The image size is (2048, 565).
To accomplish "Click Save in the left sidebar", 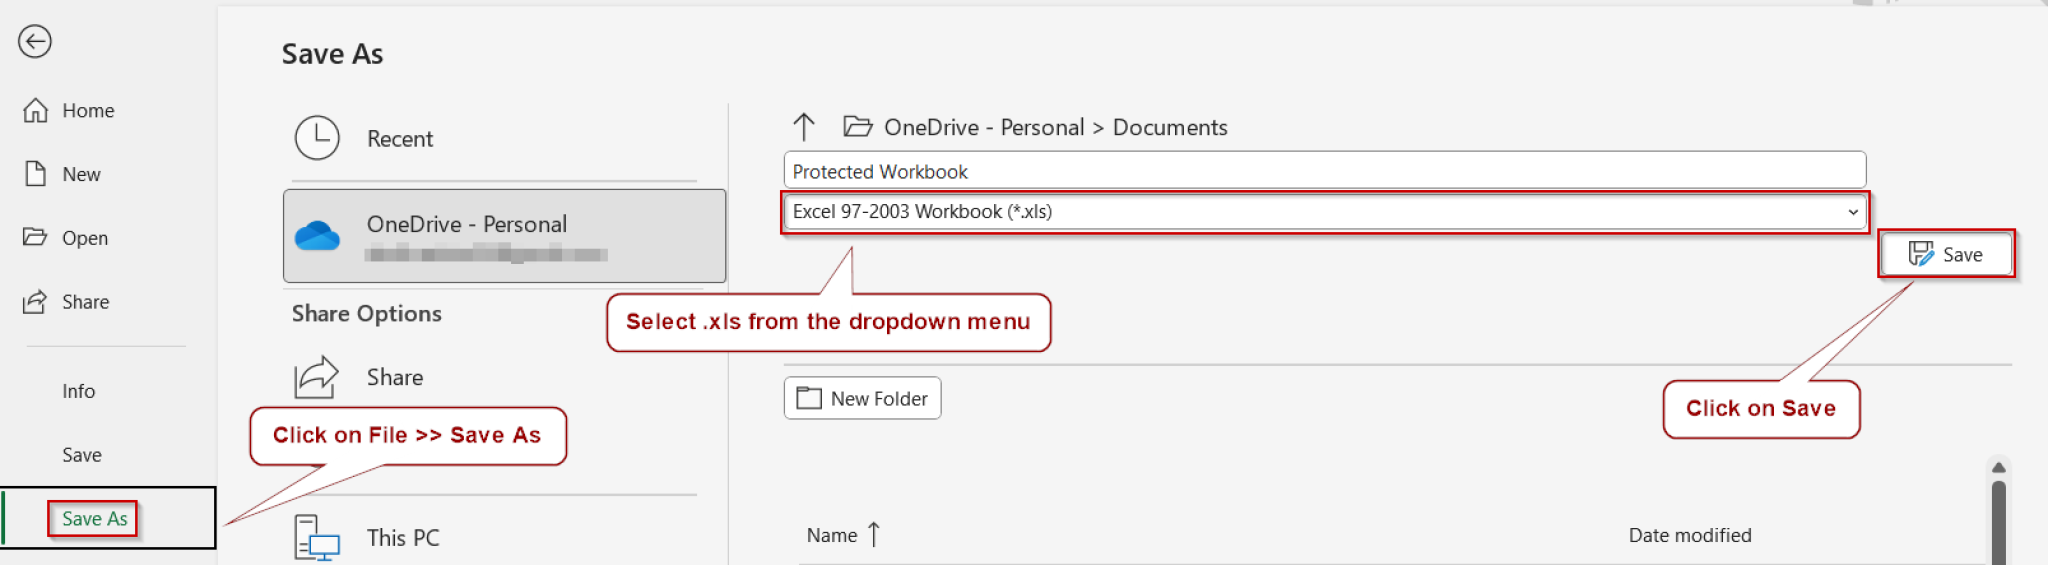I will 81,455.
